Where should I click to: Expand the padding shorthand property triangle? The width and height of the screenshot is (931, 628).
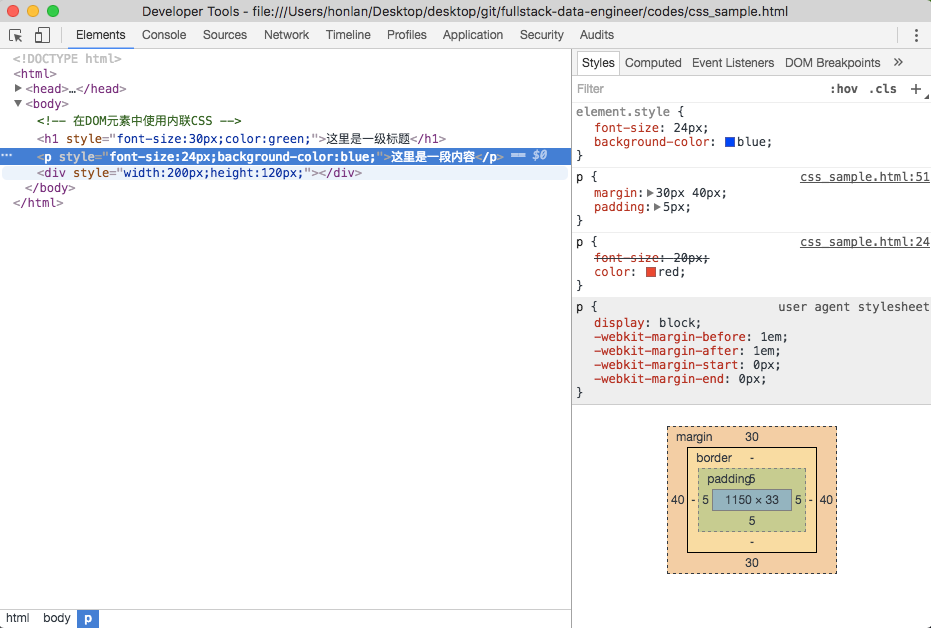coord(657,207)
